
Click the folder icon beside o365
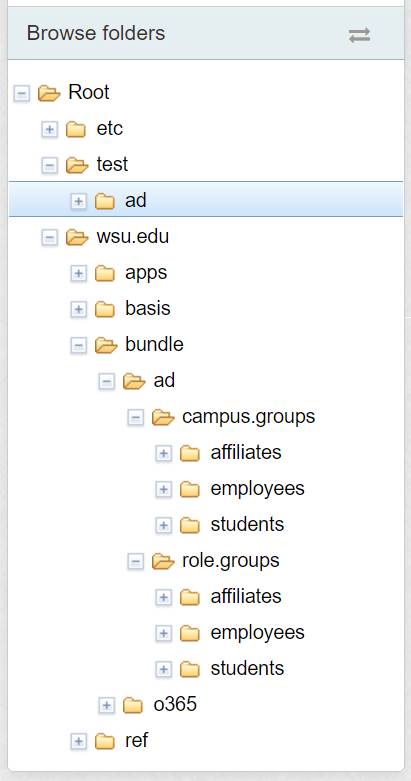[x=133, y=705]
